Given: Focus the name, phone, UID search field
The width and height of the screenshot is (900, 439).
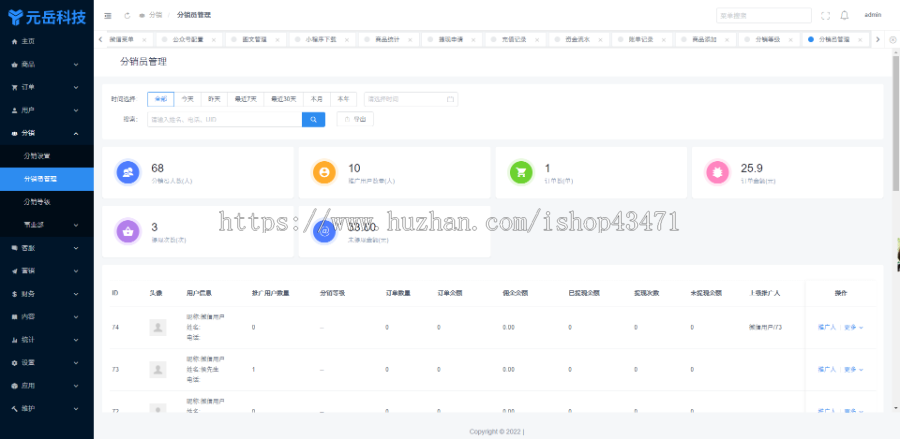Looking at the screenshot, I should 224,119.
